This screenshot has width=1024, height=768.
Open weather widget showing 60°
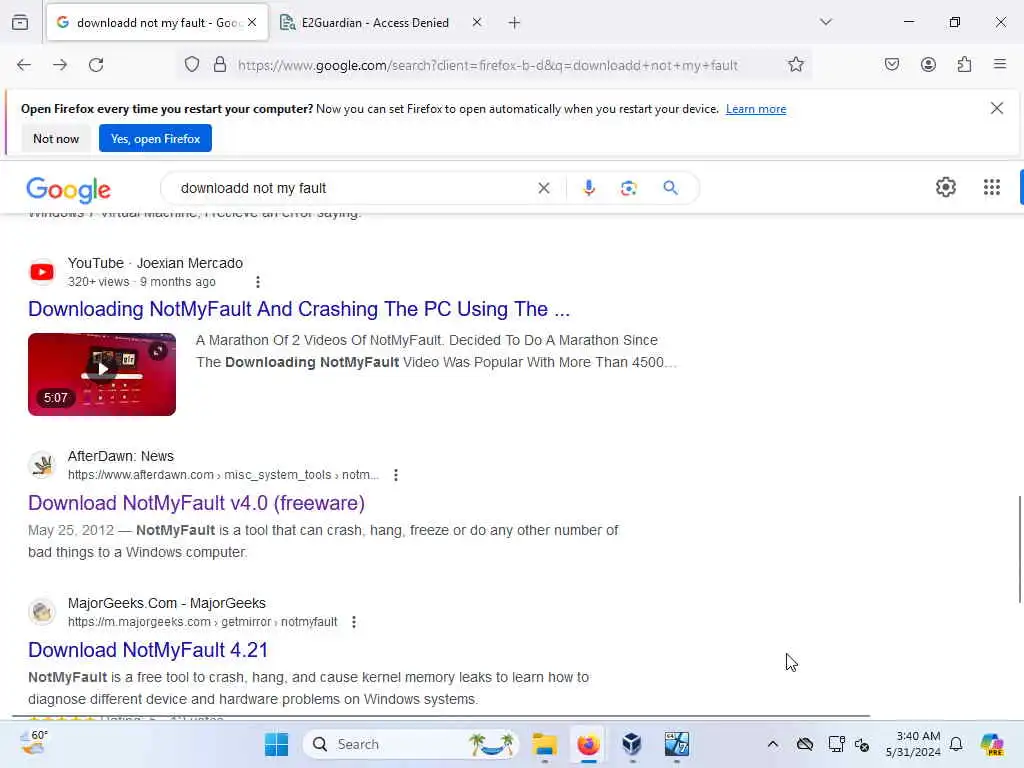coord(33,743)
